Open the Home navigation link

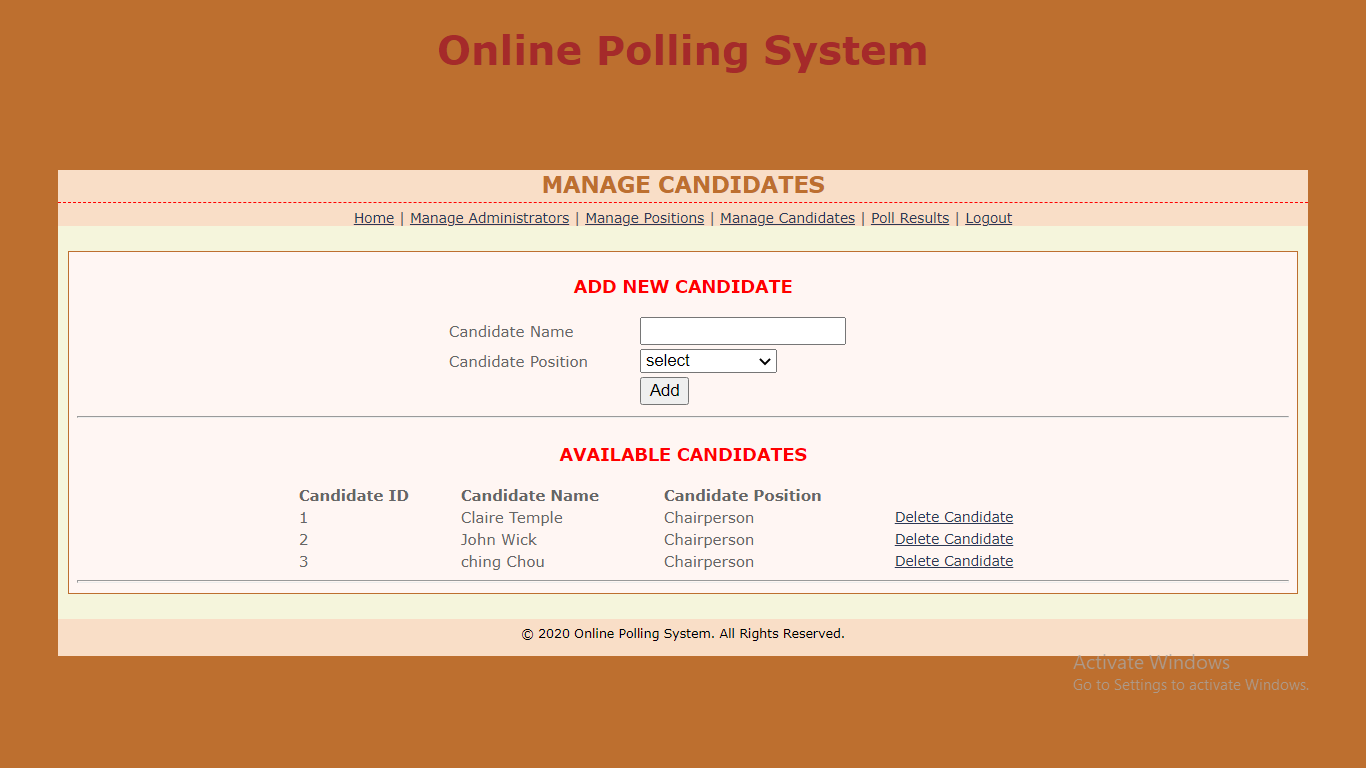pos(374,218)
